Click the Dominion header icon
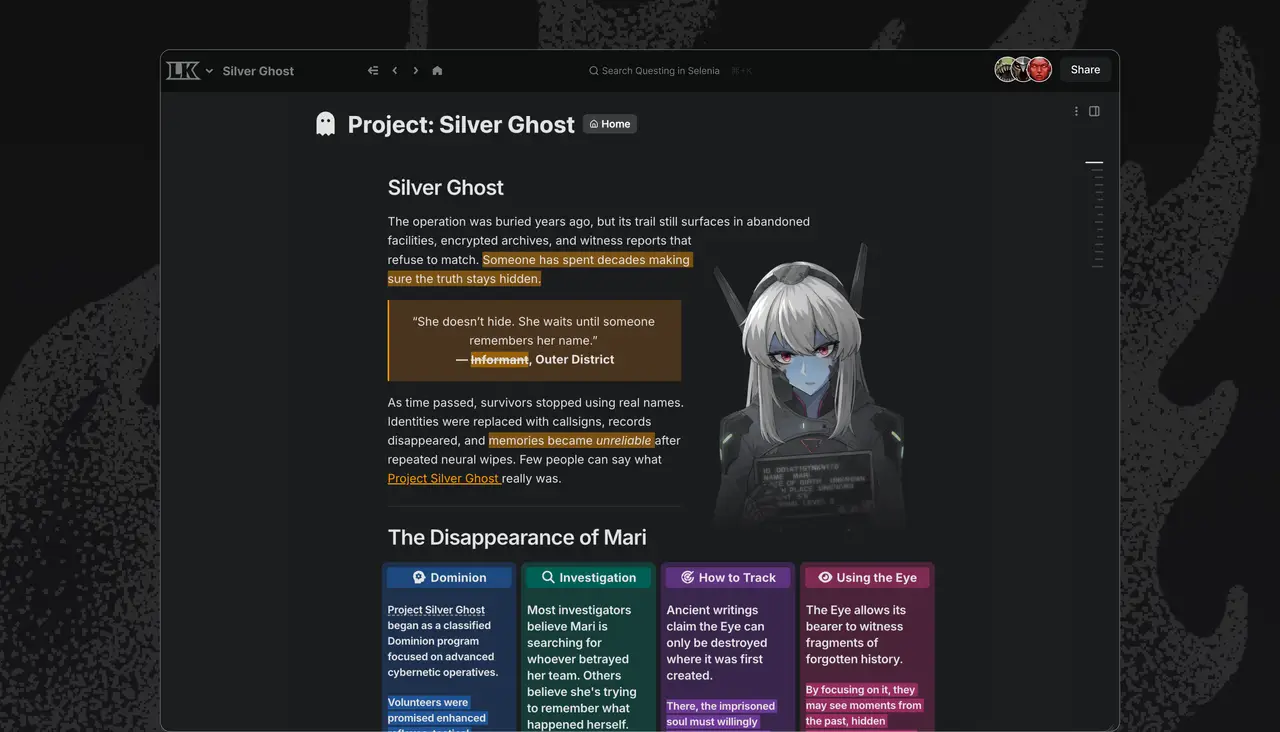 [x=419, y=577]
